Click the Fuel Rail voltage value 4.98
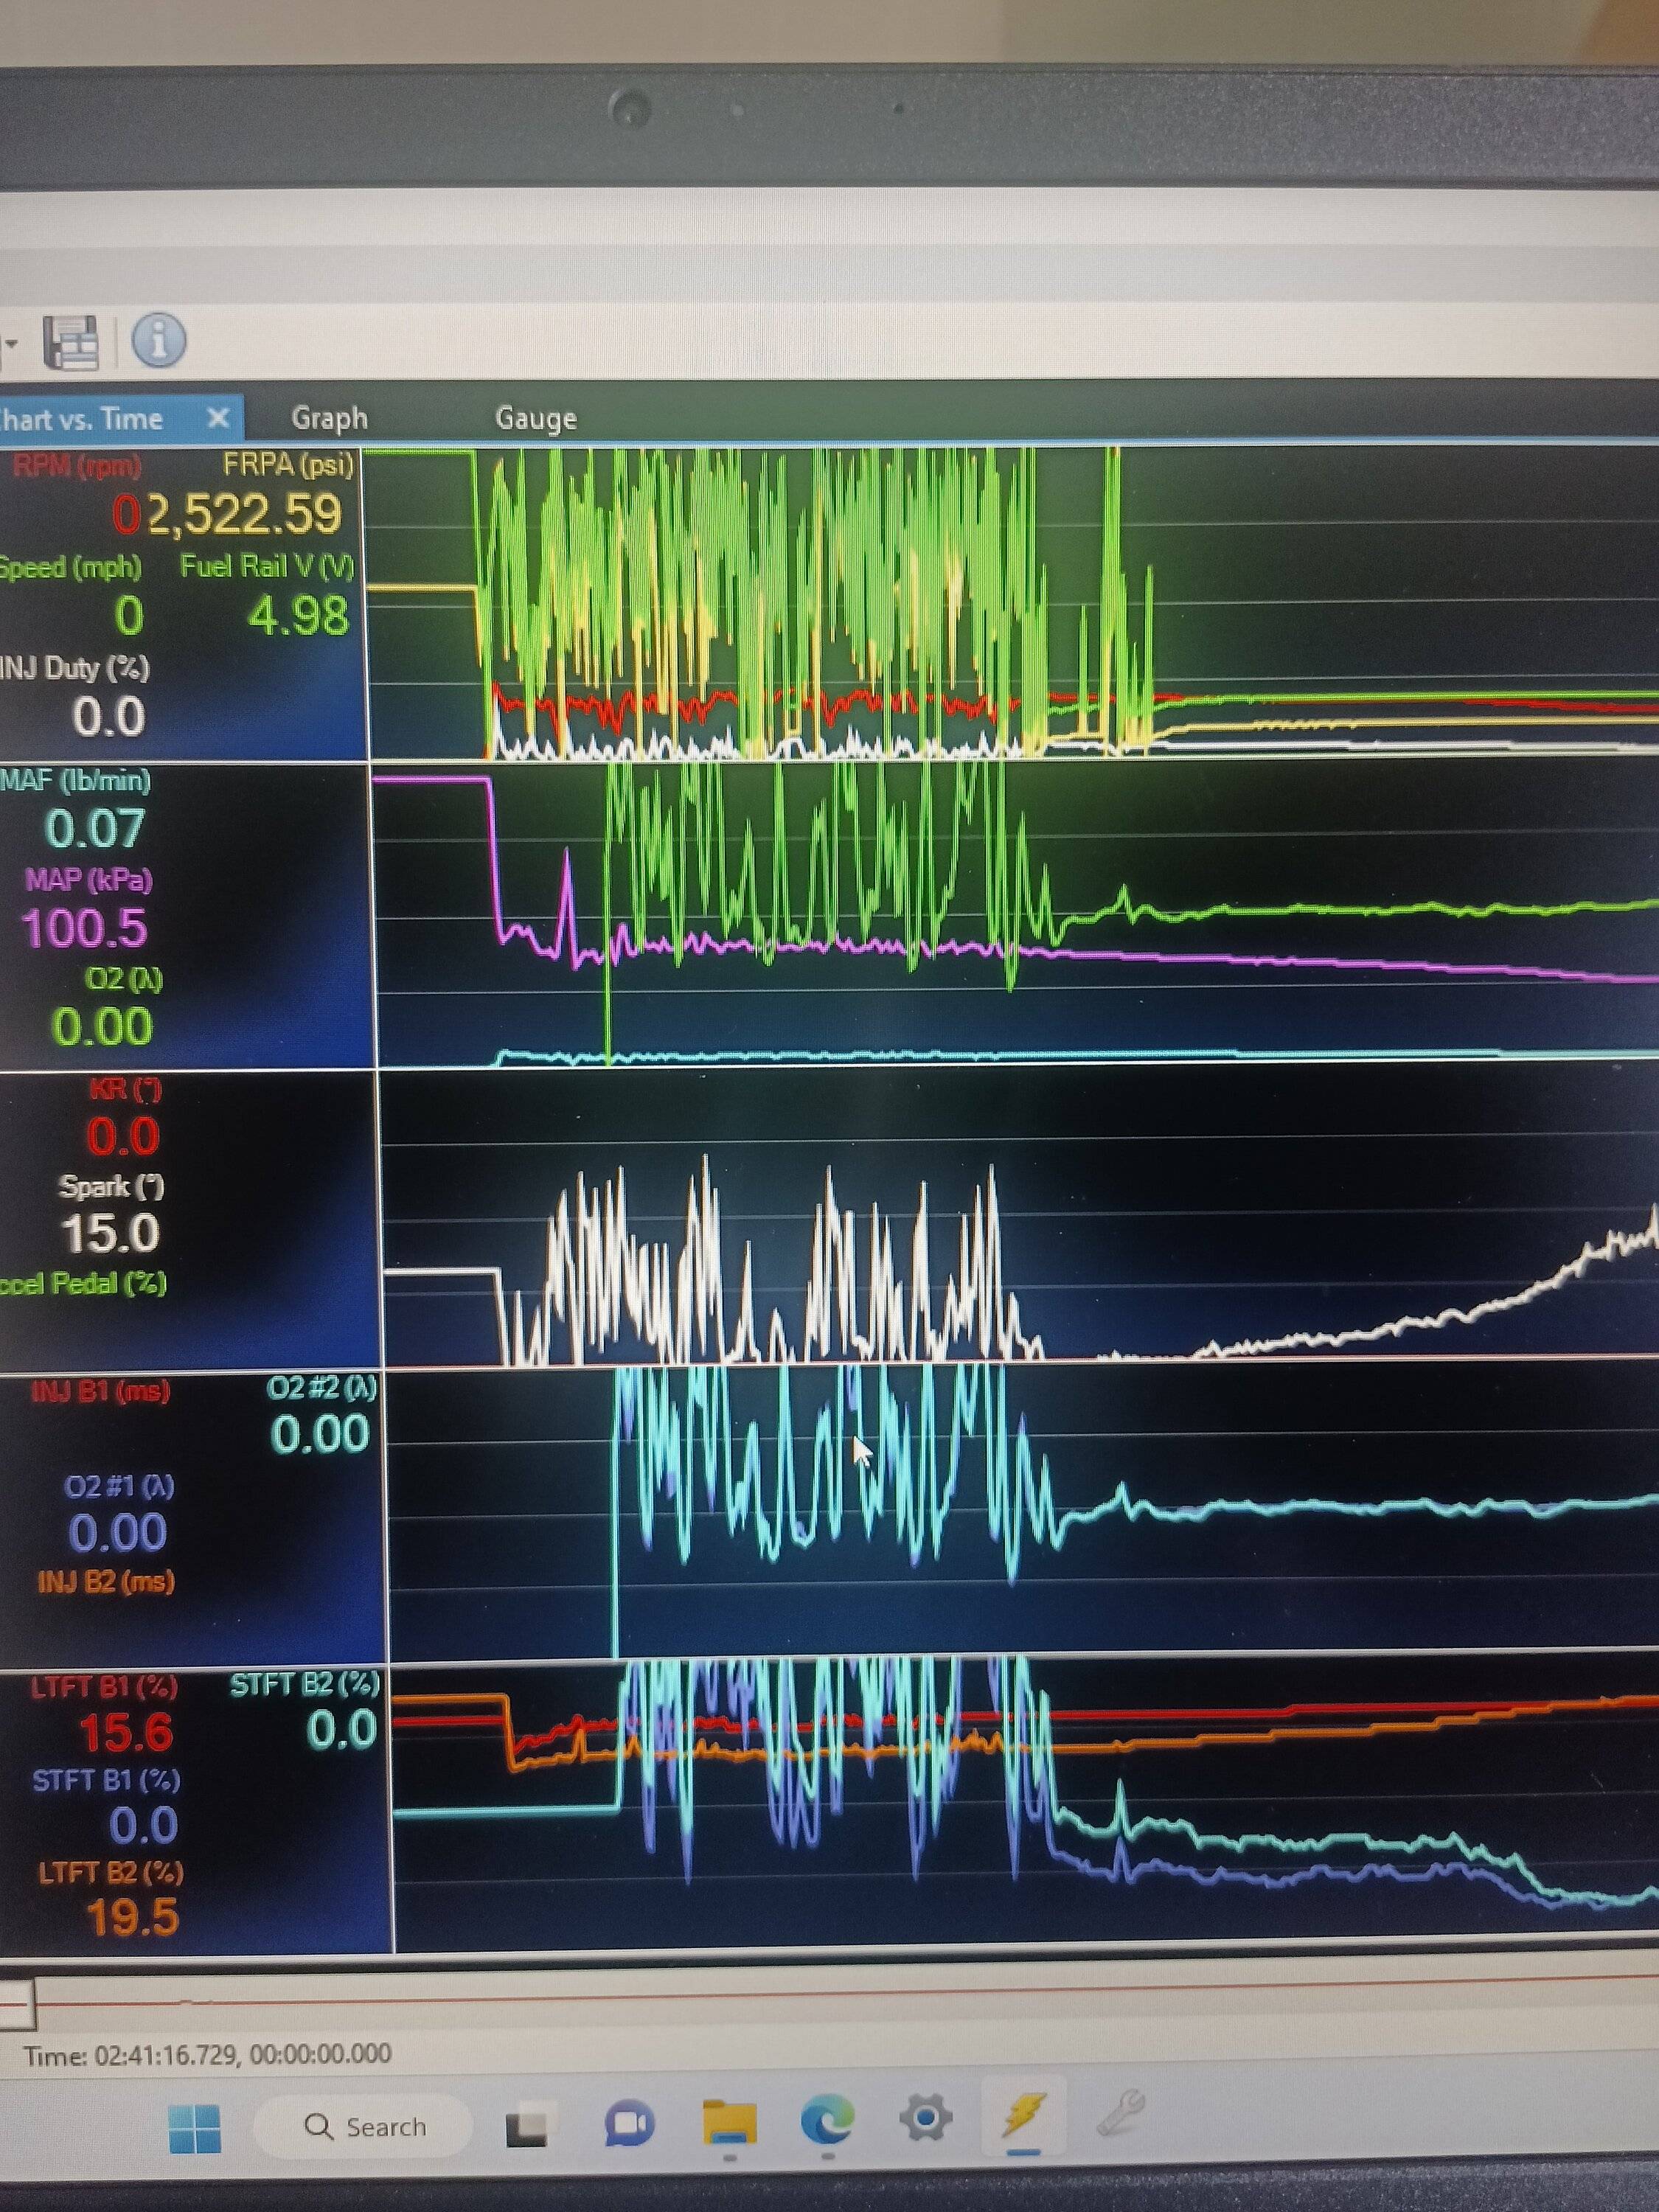This screenshot has width=1659, height=2212. click(x=299, y=616)
